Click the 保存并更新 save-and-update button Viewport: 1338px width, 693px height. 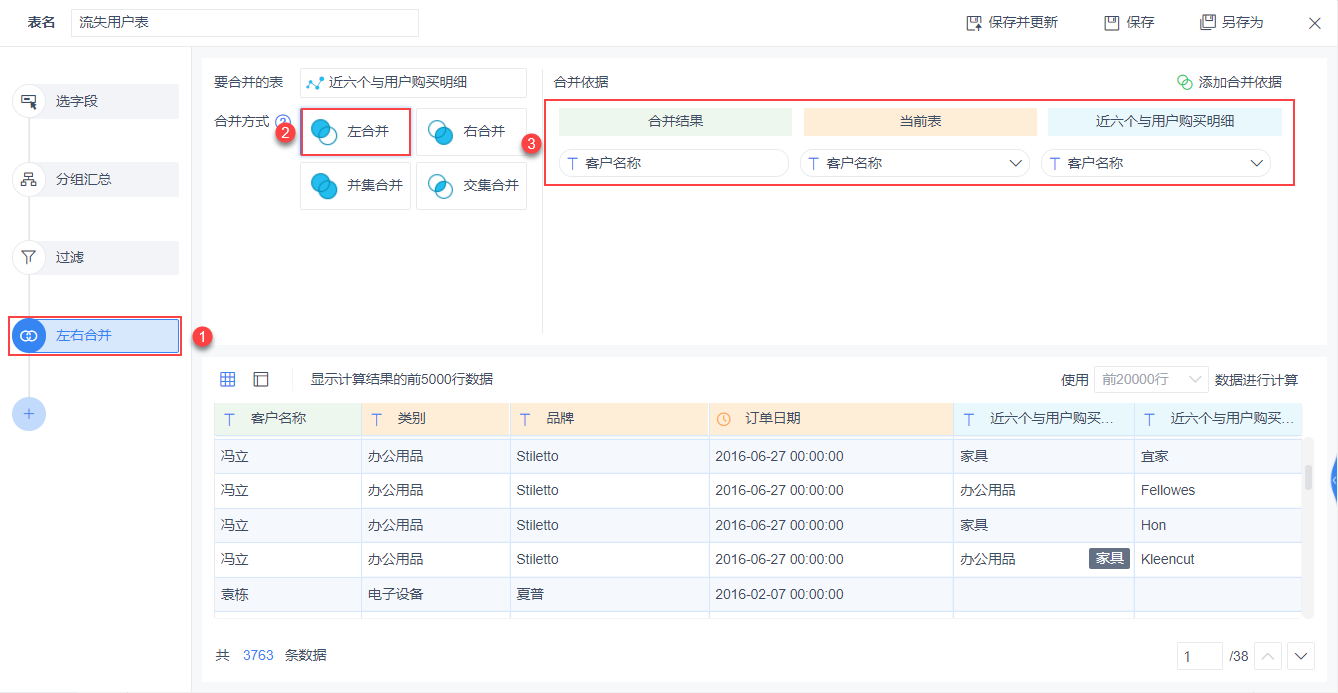tap(1011, 22)
